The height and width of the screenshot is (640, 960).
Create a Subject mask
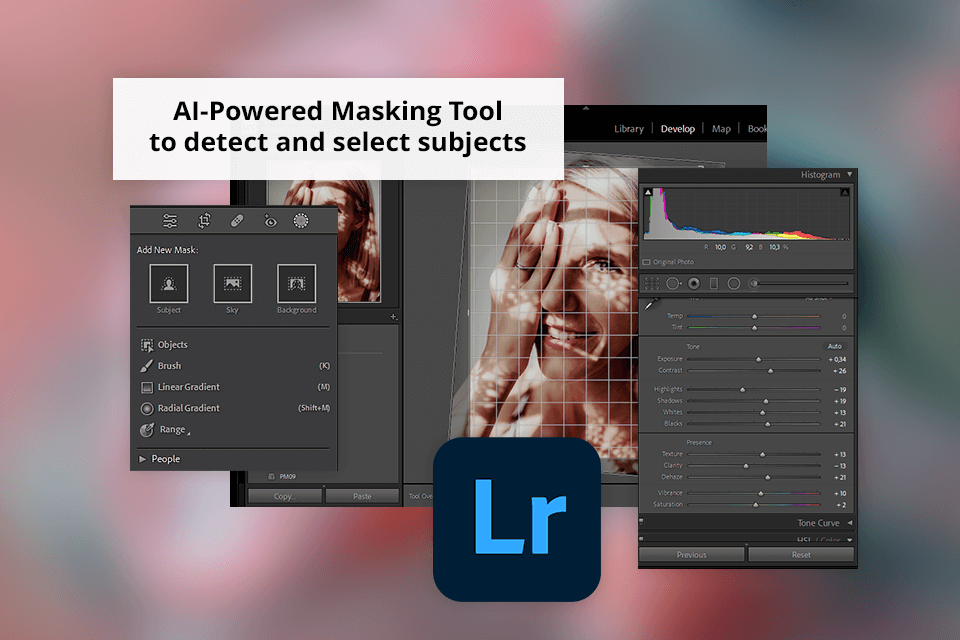pyautogui.click(x=168, y=284)
